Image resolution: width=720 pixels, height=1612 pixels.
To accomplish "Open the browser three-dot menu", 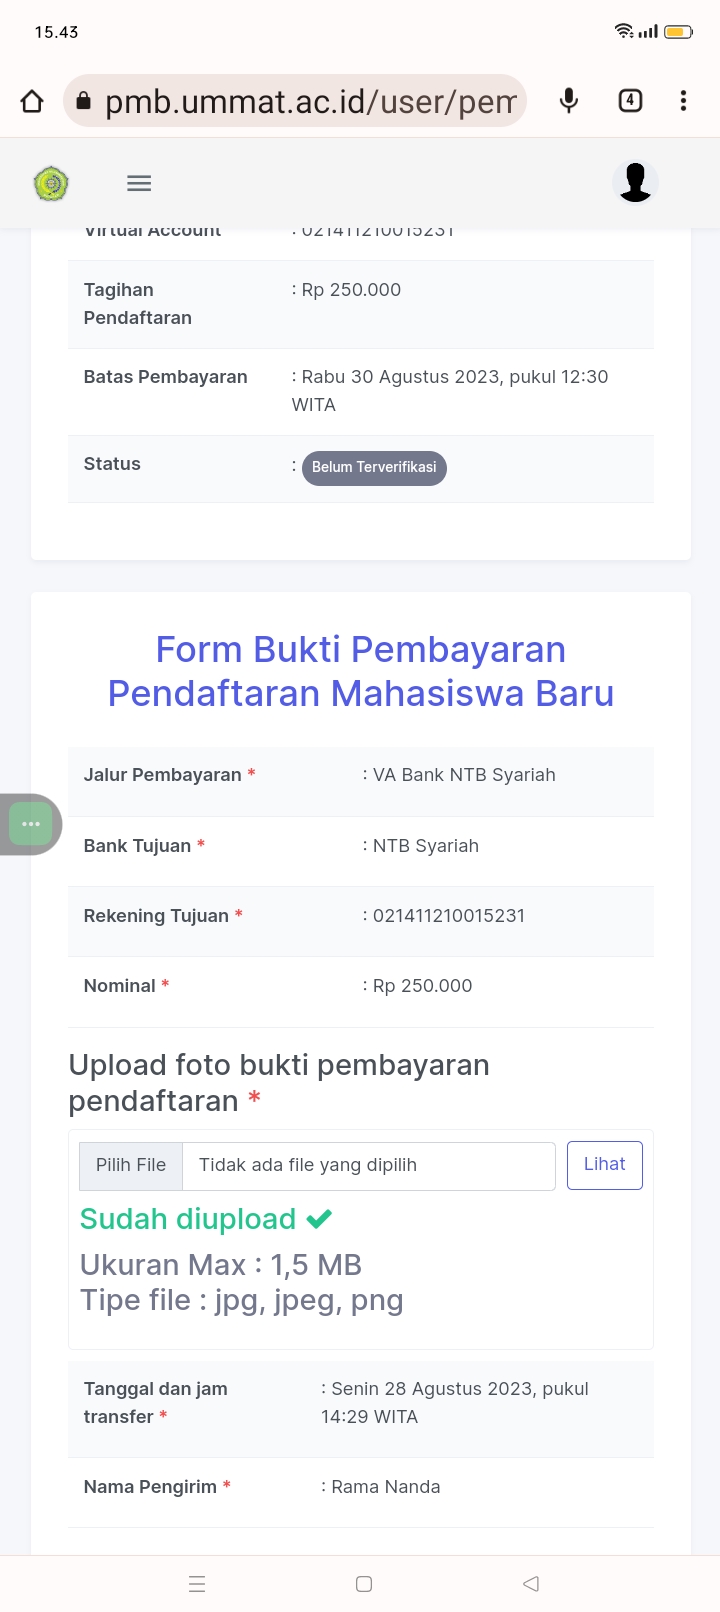I will (683, 101).
